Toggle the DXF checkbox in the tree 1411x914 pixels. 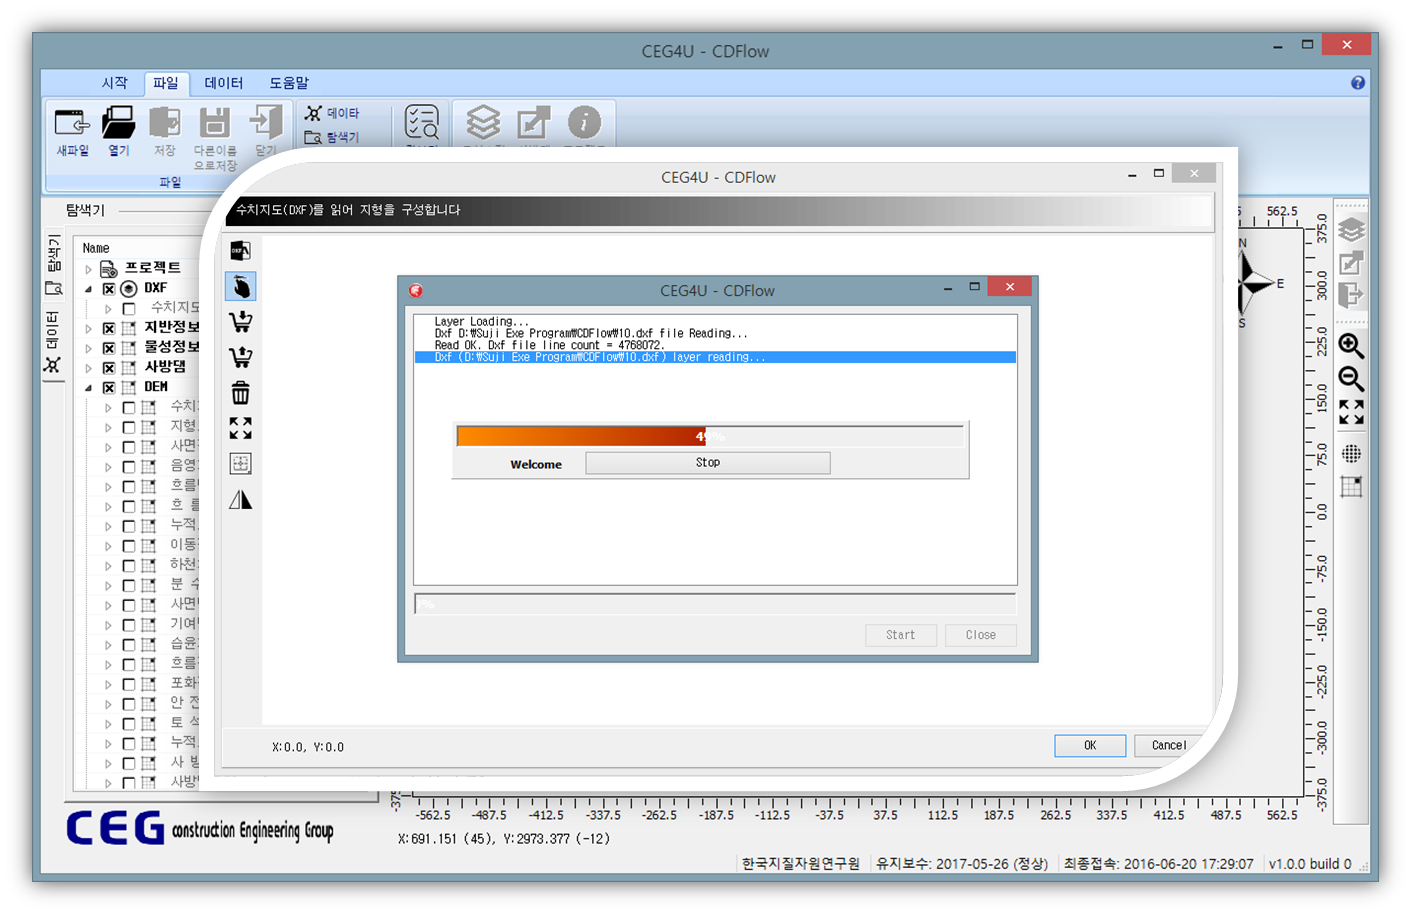click(109, 288)
